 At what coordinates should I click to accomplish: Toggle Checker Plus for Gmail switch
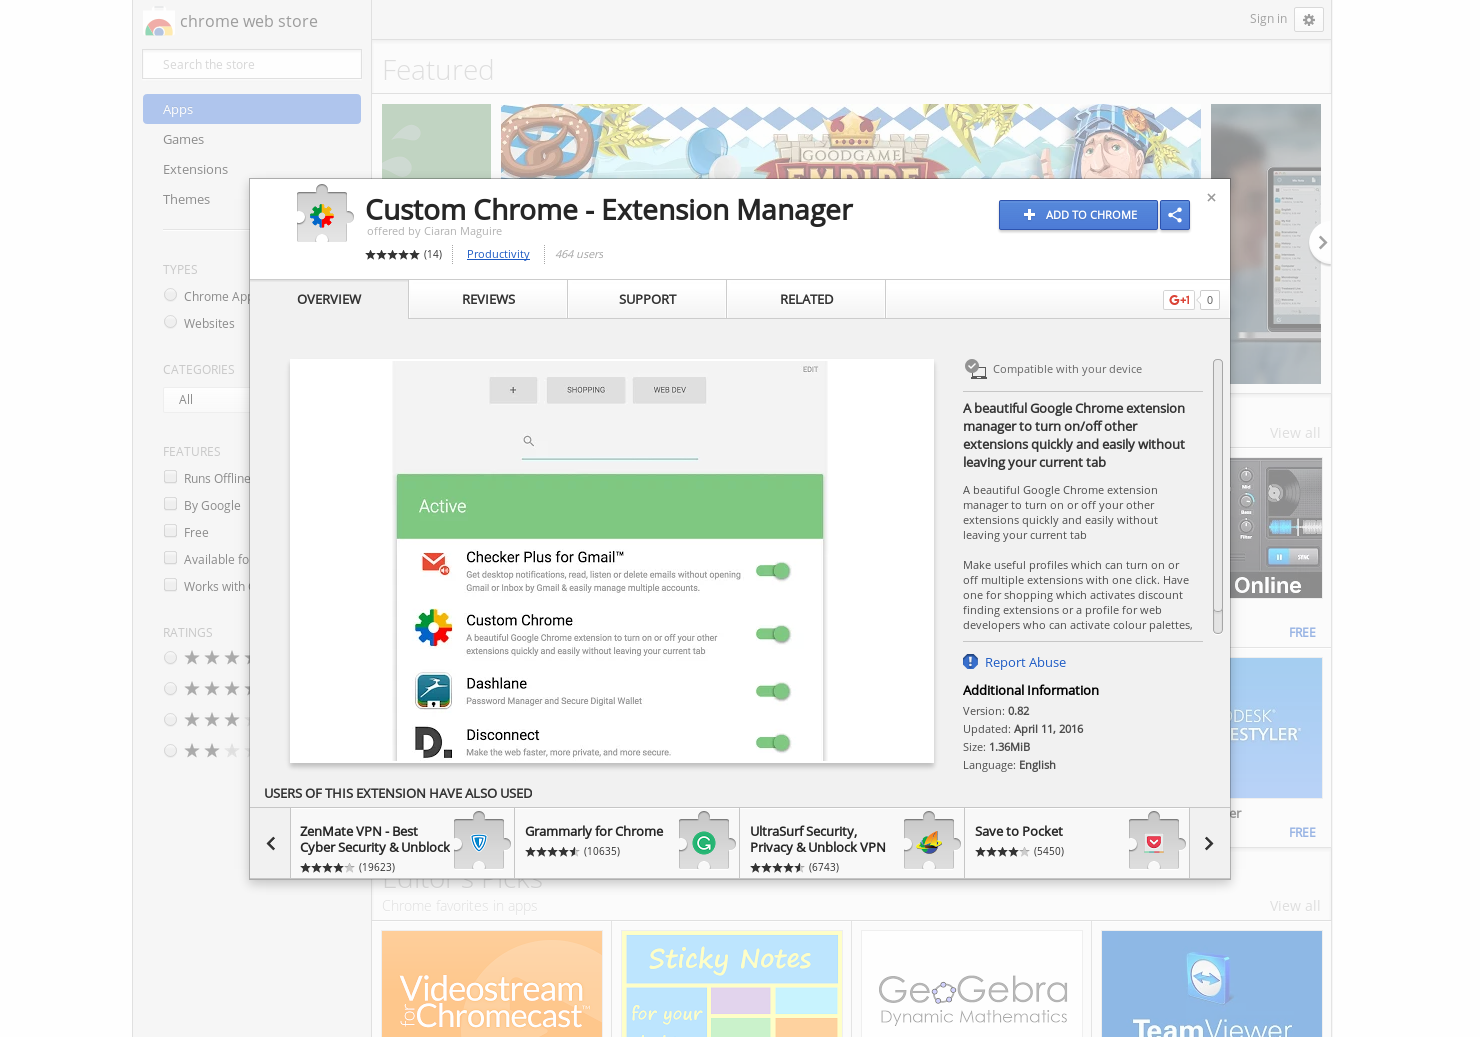[773, 571]
